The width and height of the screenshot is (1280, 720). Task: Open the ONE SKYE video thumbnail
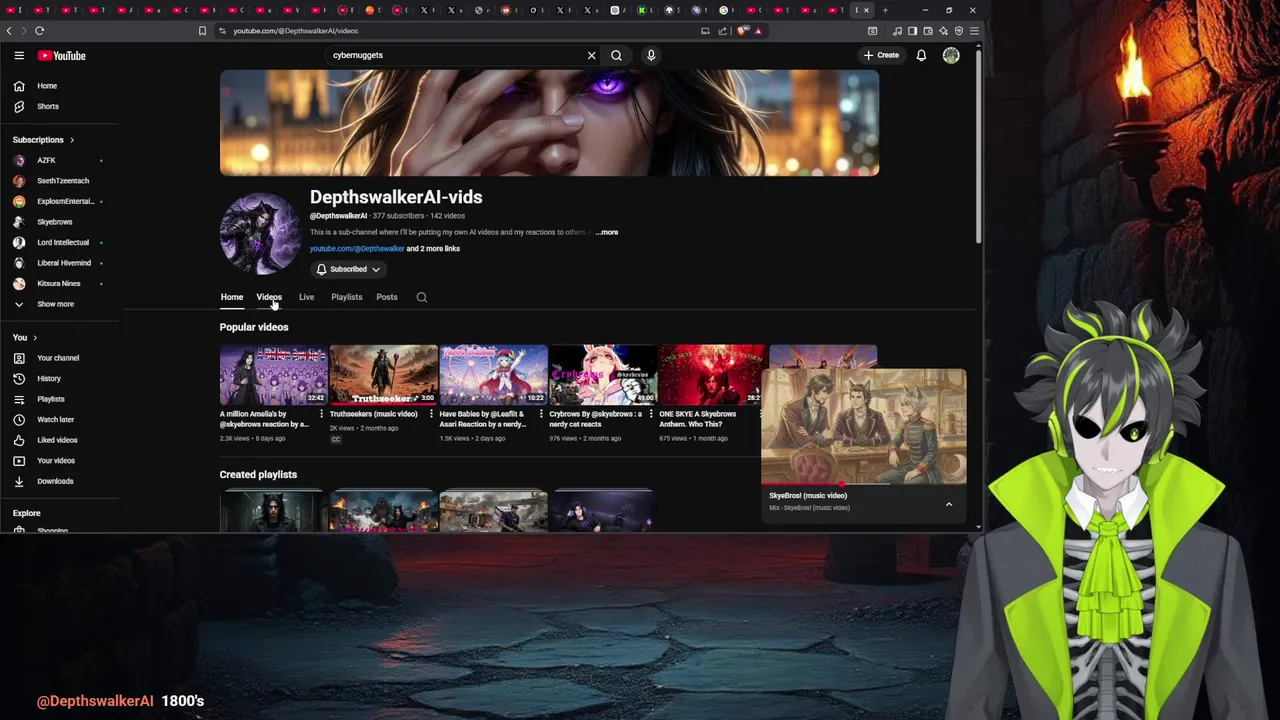(x=711, y=375)
